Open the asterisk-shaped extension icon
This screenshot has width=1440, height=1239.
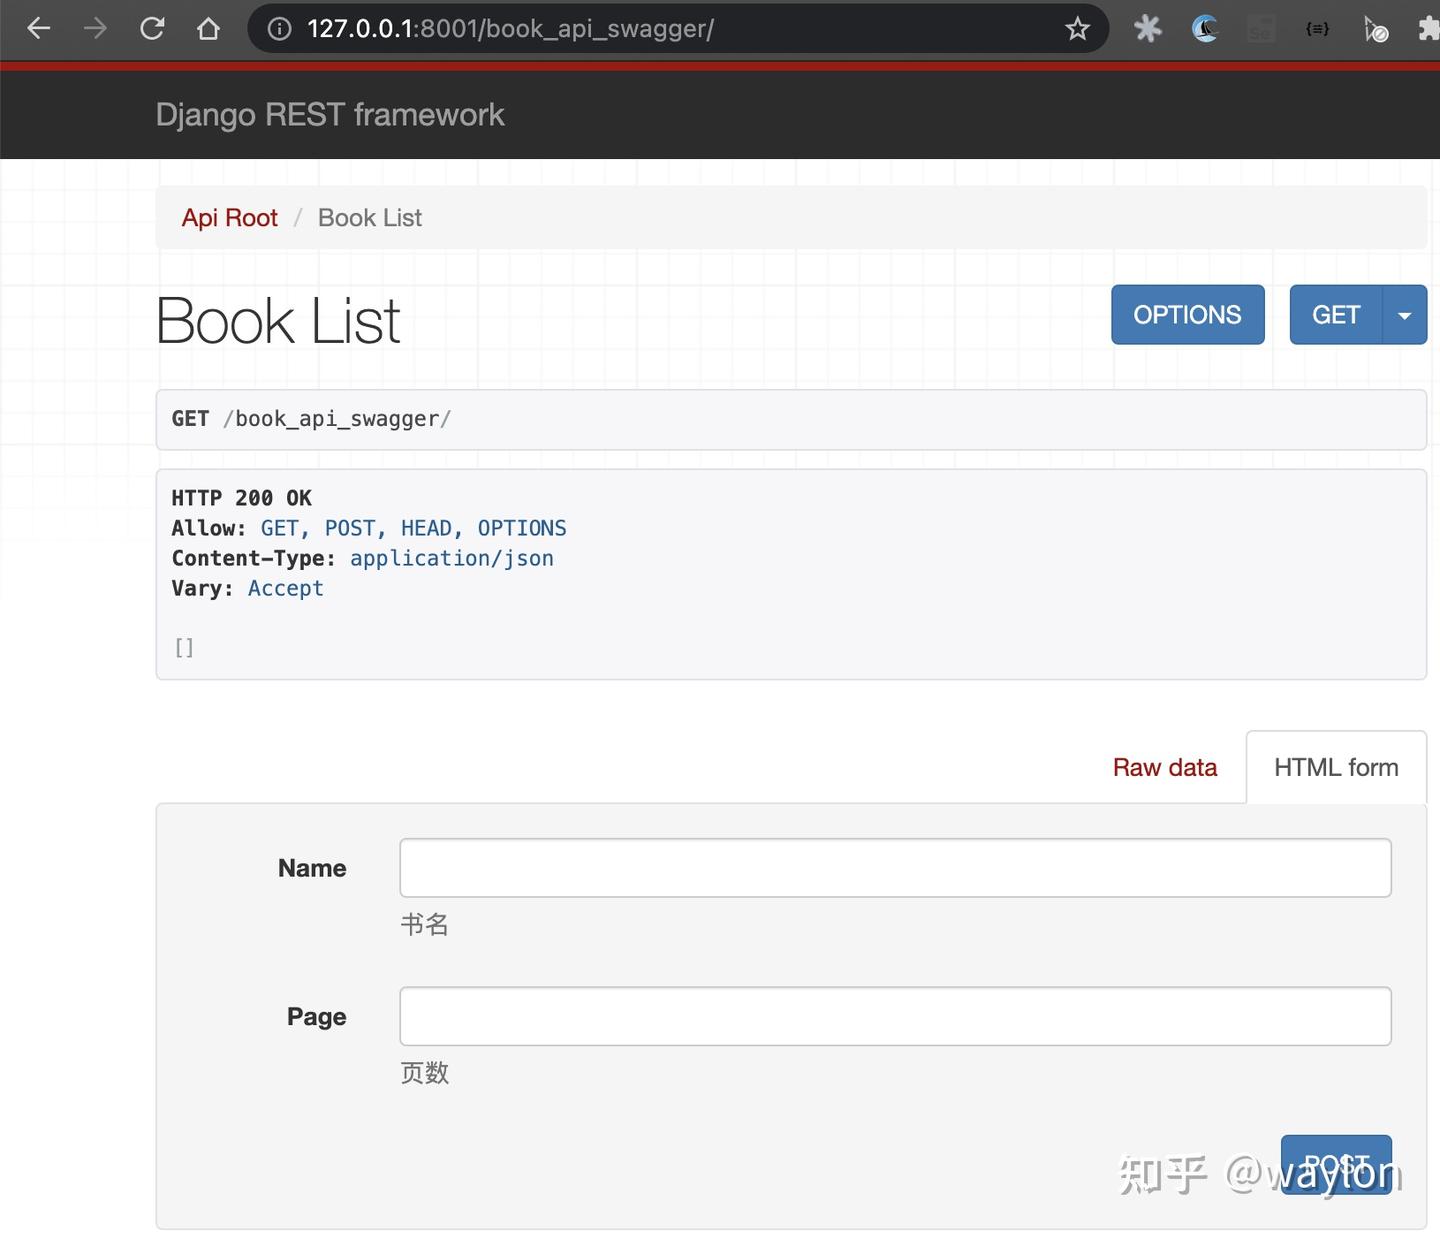[x=1148, y=29]
